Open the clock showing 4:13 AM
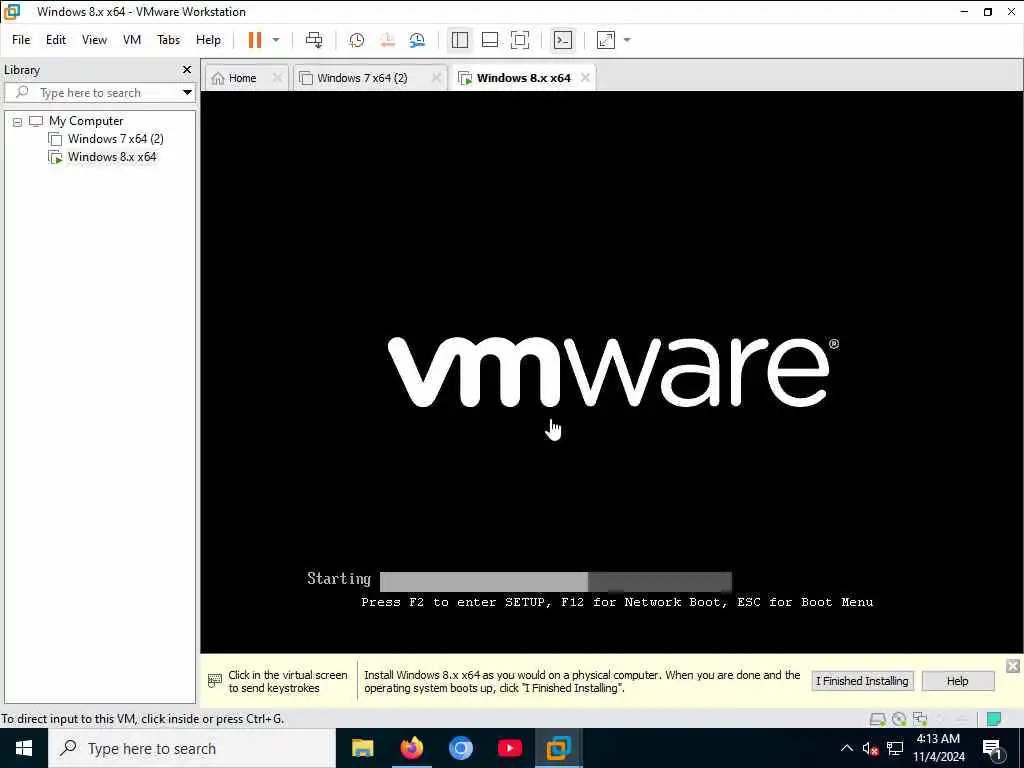This screenshot has height=768, width=1024. point(938,748)
